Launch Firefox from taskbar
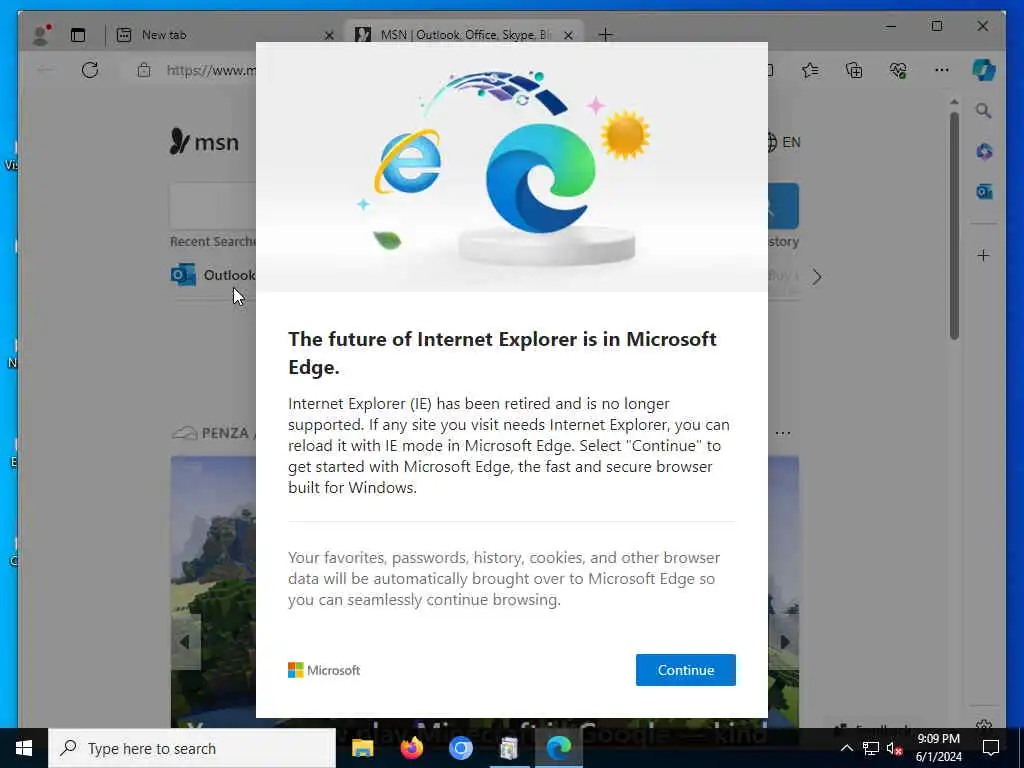 [x=411, y=748]
